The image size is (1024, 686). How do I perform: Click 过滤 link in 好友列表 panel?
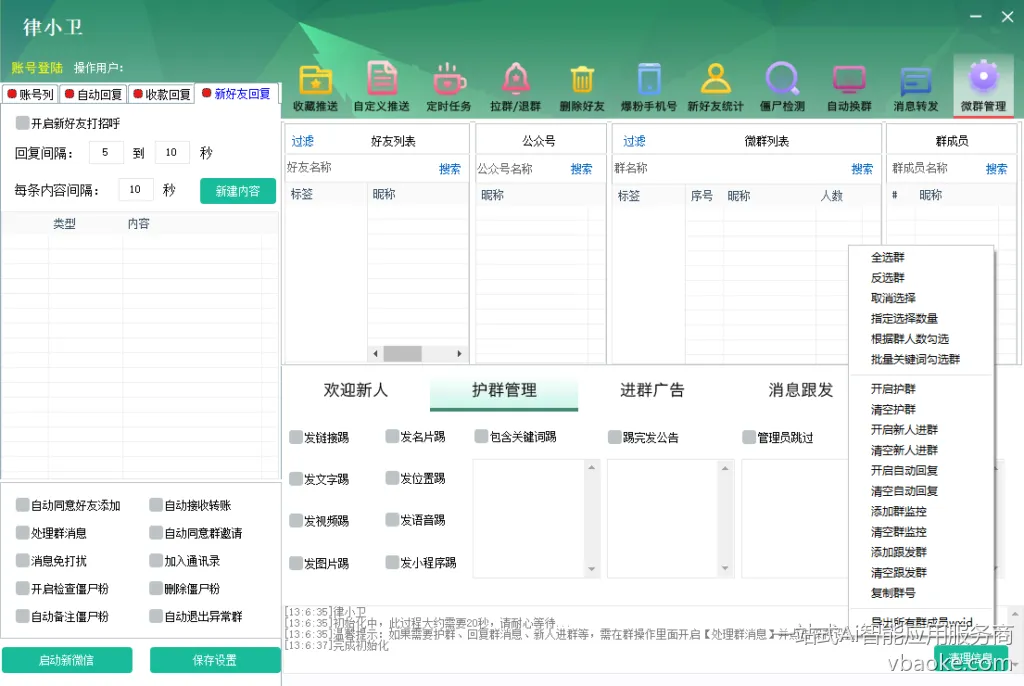(x=302, y=141)
